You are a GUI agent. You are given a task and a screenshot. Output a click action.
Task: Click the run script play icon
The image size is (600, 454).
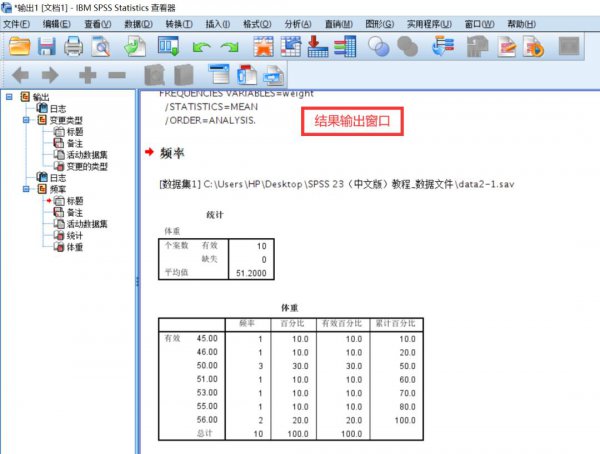[x=533, y=46]
